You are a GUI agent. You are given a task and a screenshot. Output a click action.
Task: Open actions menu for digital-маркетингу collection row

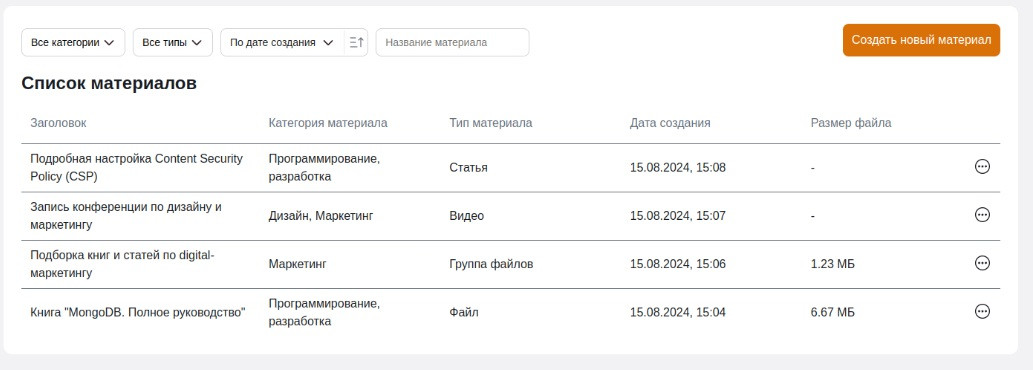[x=982, y=263]
